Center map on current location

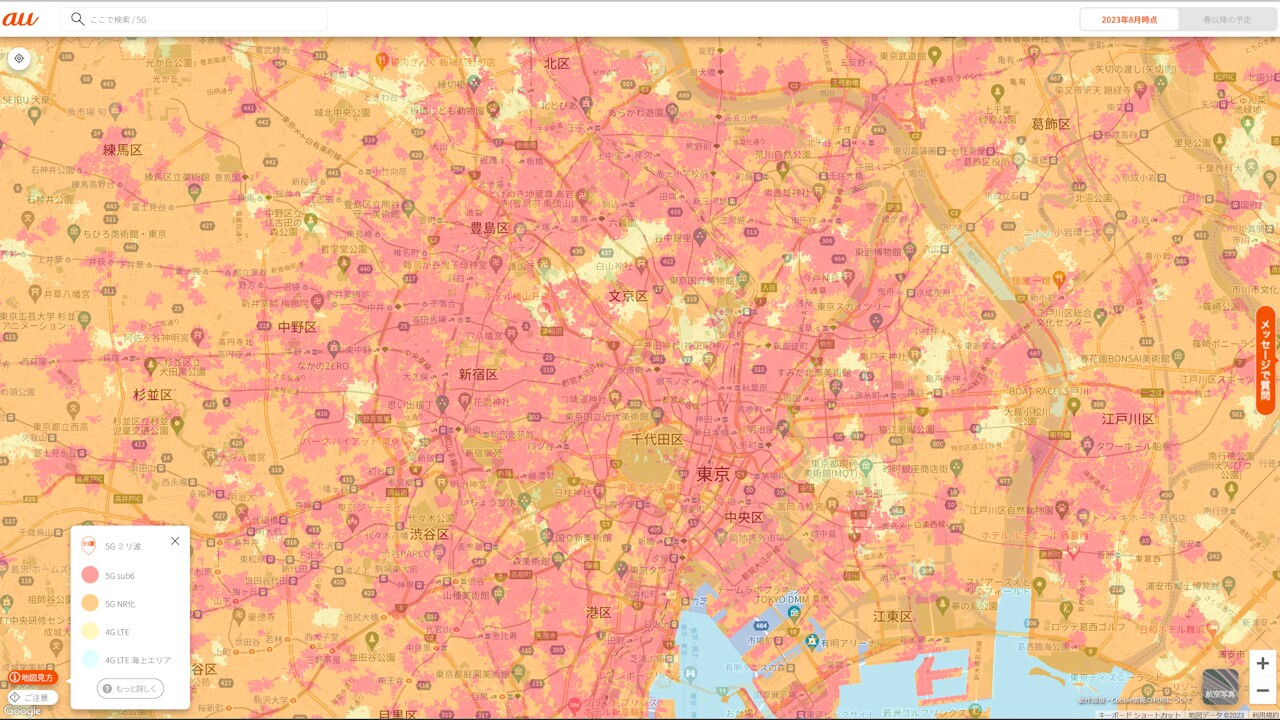[x=19, y=59]
